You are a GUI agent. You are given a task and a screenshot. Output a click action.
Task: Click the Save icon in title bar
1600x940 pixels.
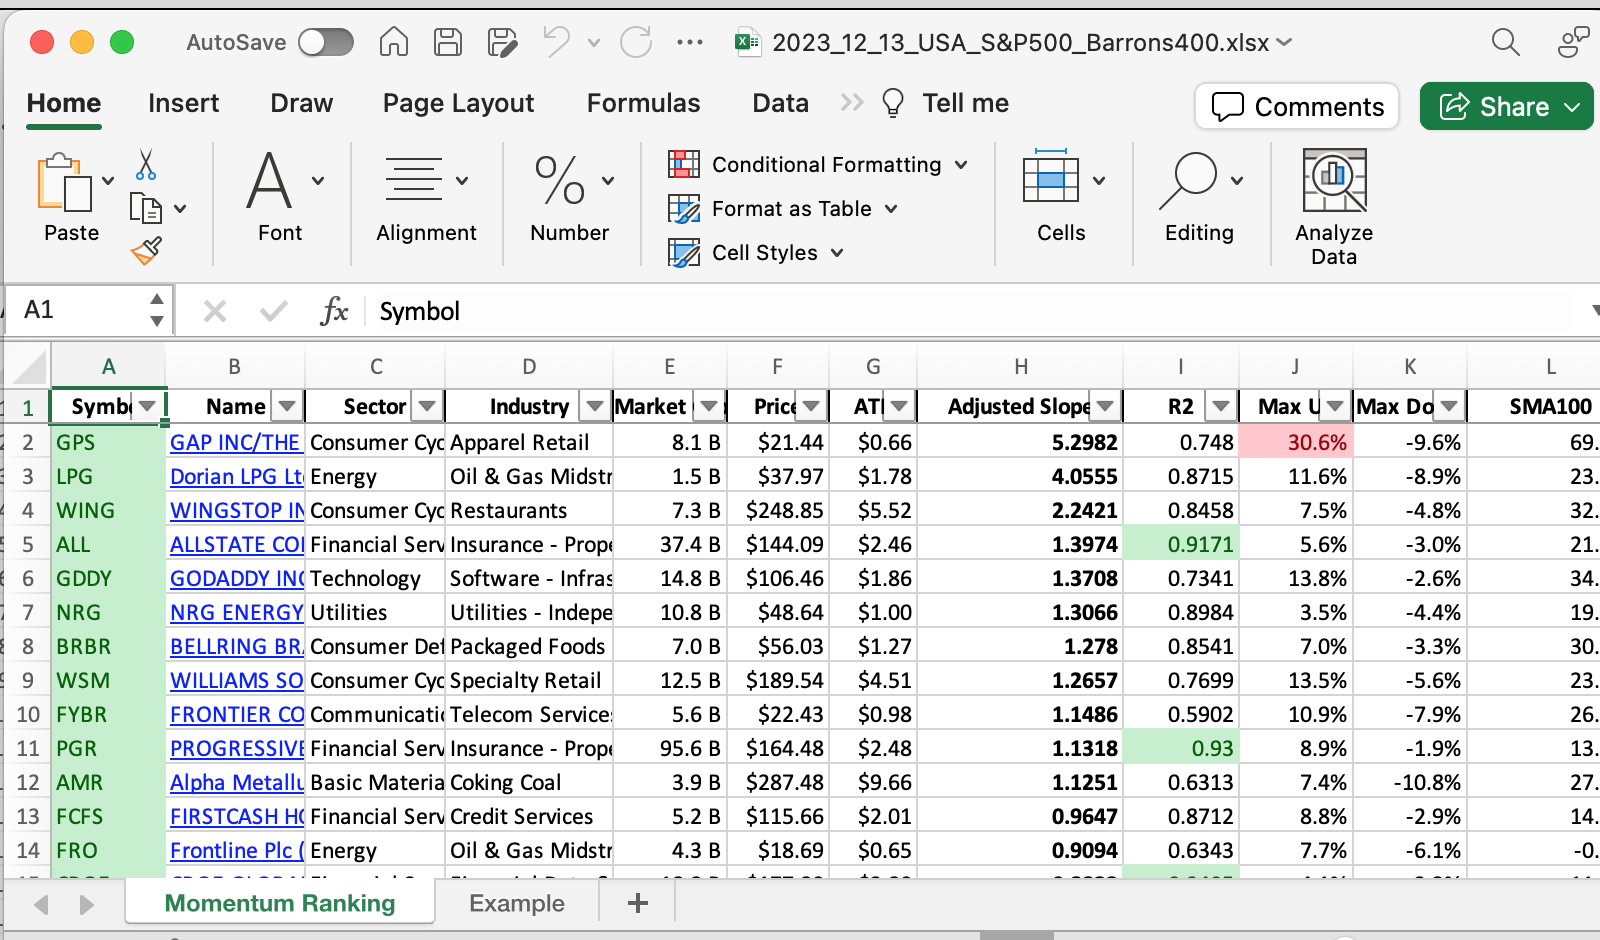coord(447,42)
